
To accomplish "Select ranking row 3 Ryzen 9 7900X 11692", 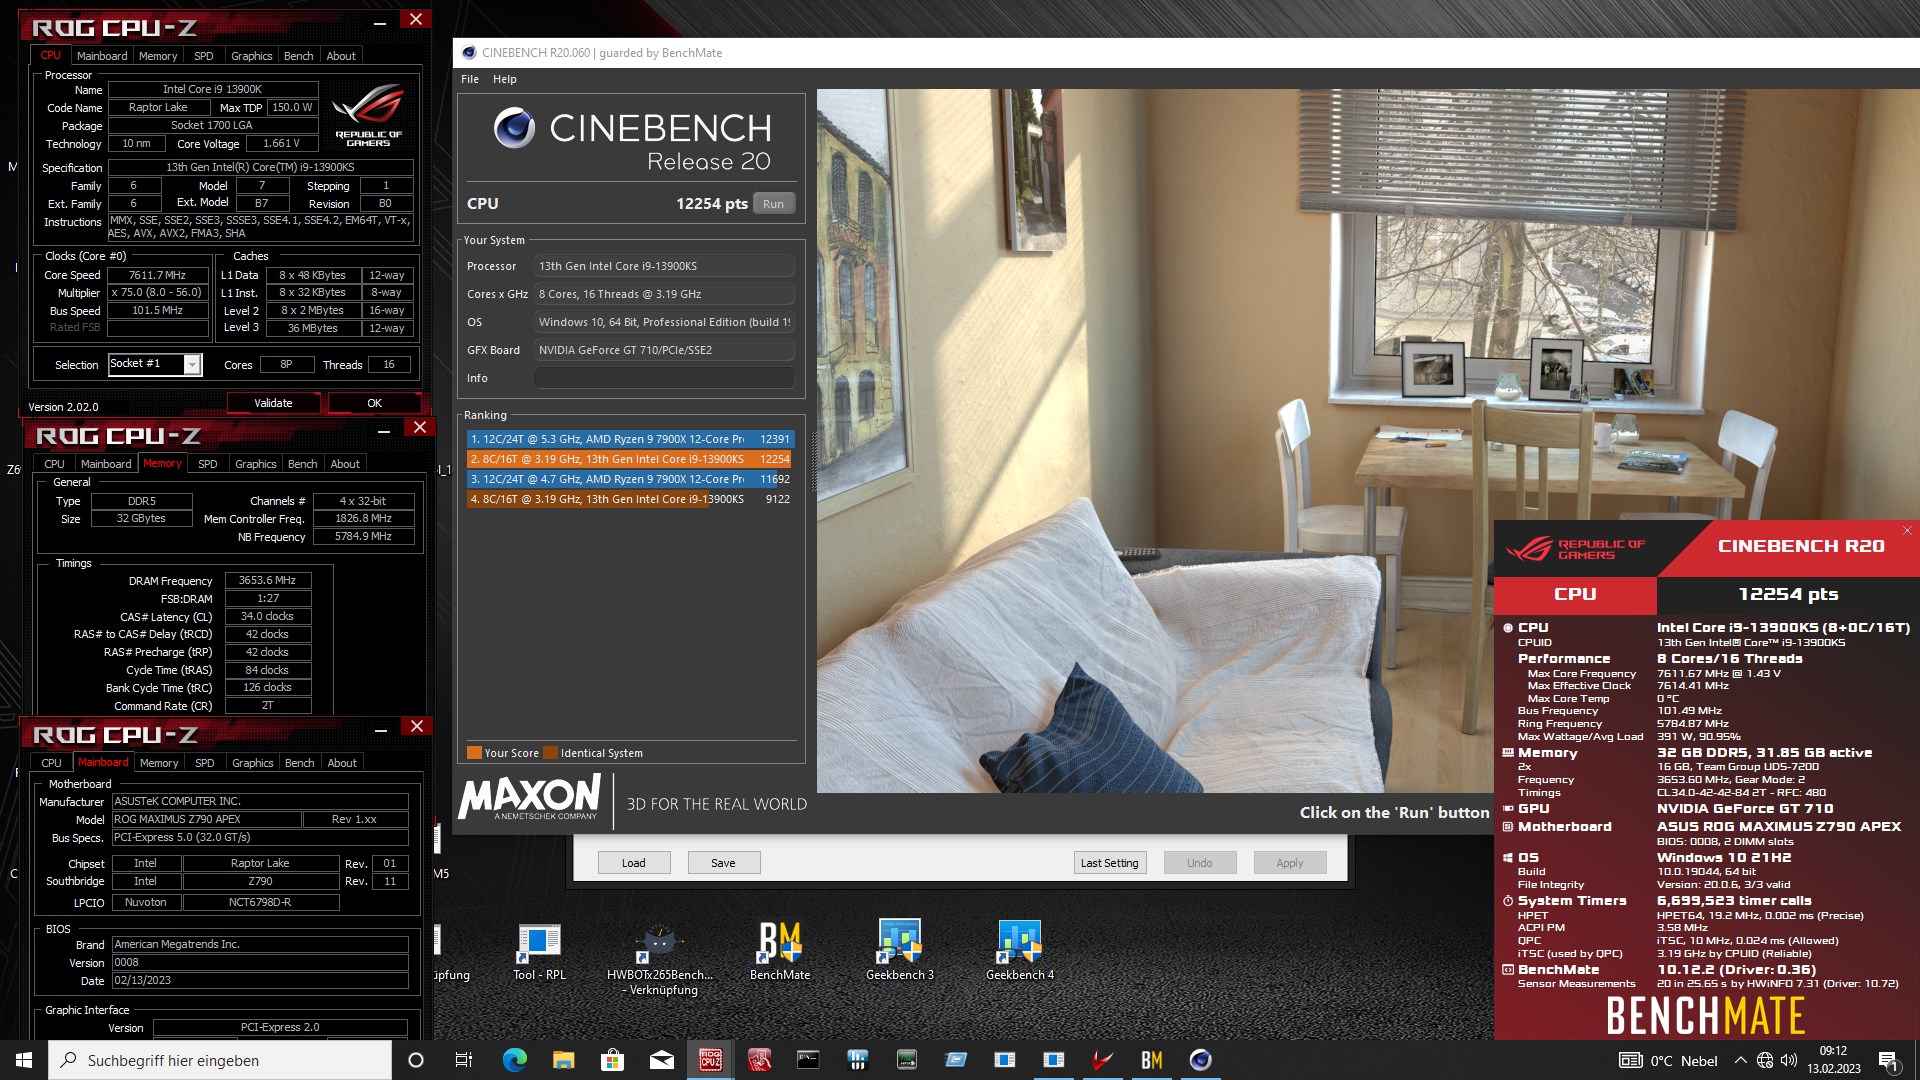I will (630, 479).
